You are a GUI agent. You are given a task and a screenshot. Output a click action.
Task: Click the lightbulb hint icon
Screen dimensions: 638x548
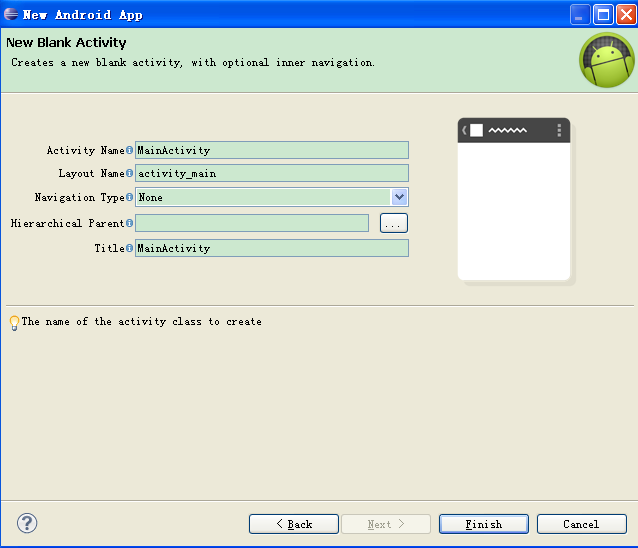[14, 323]
